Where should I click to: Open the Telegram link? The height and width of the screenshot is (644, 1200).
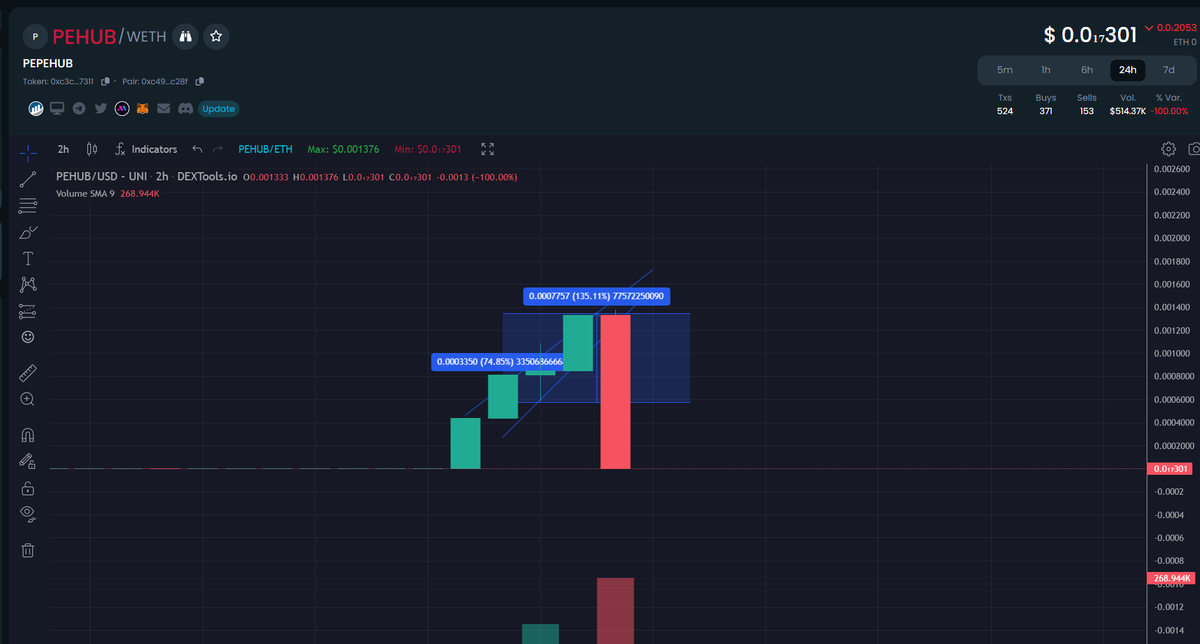[x=79, y=108]
